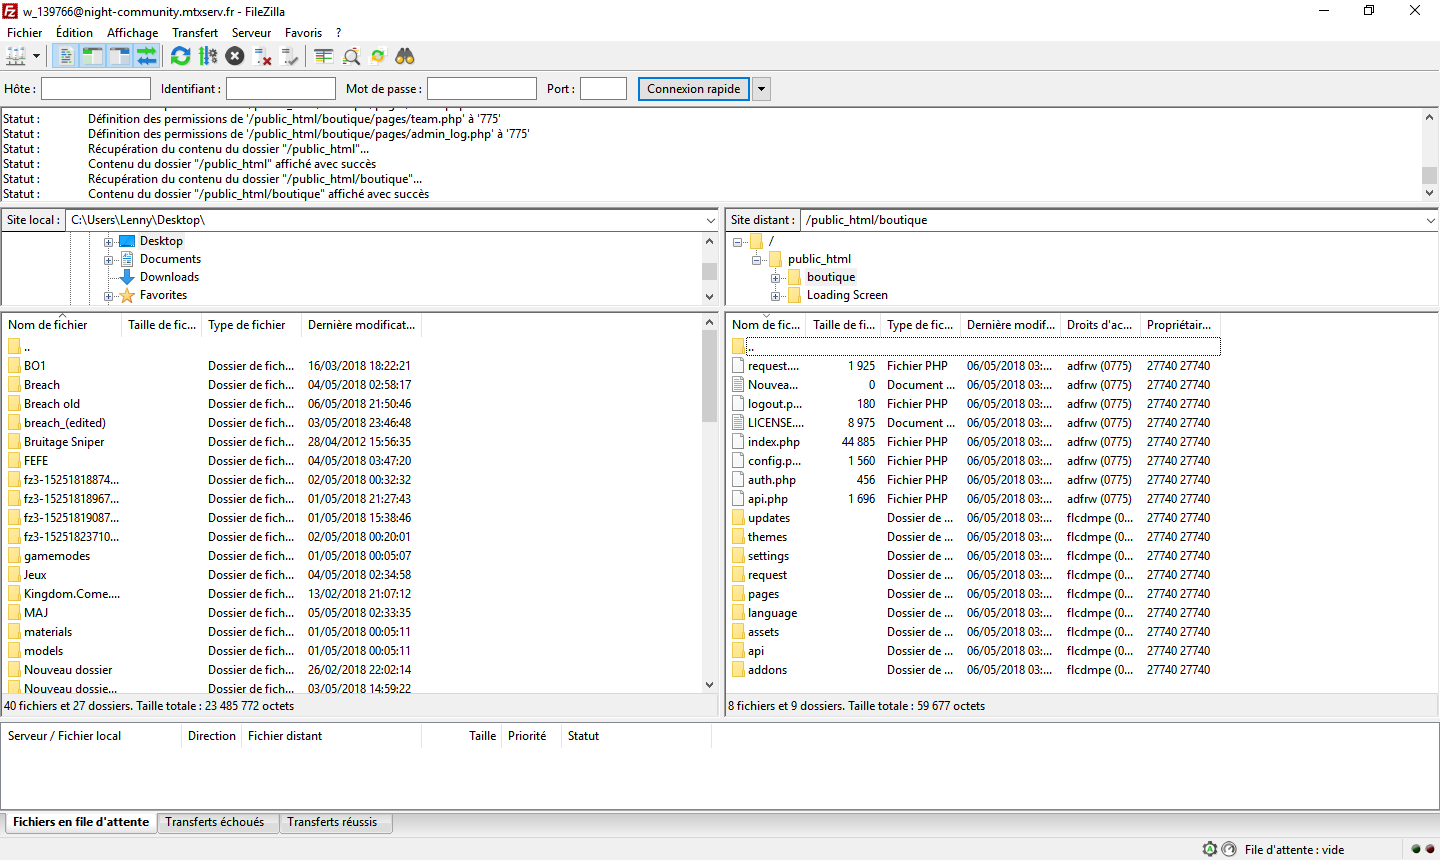
Task: Focus the Mot de passe field
Action: point(482,89)
